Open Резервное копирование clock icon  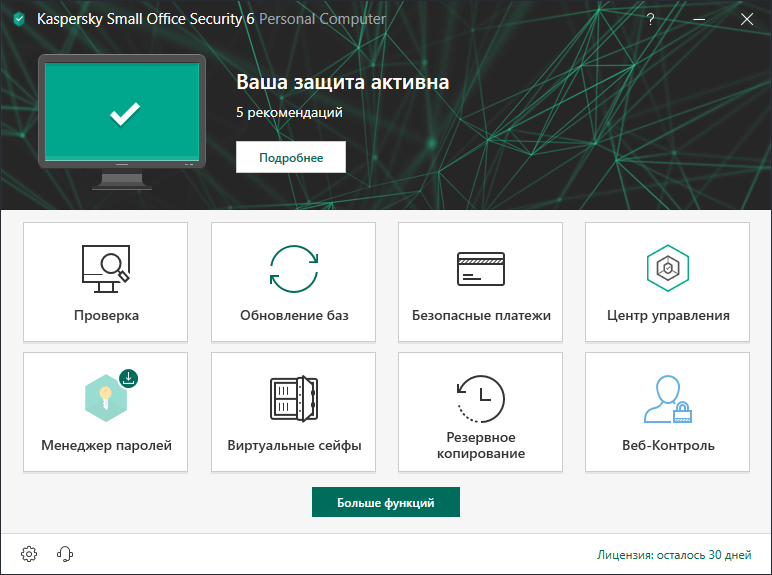pos(481,399)
